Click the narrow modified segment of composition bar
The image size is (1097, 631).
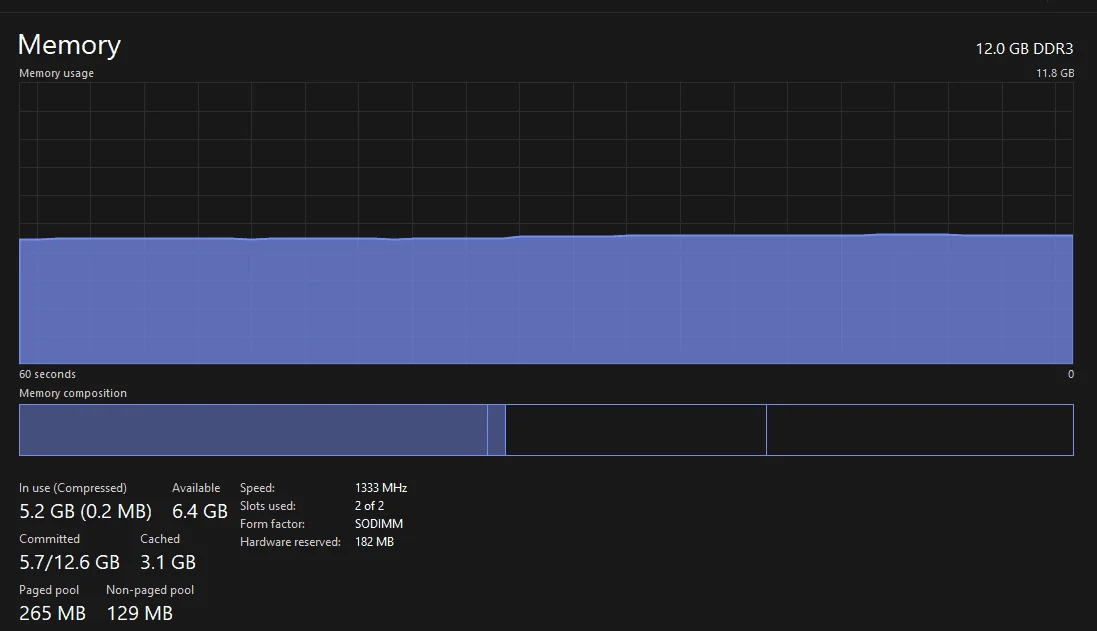tap(496, 430)
